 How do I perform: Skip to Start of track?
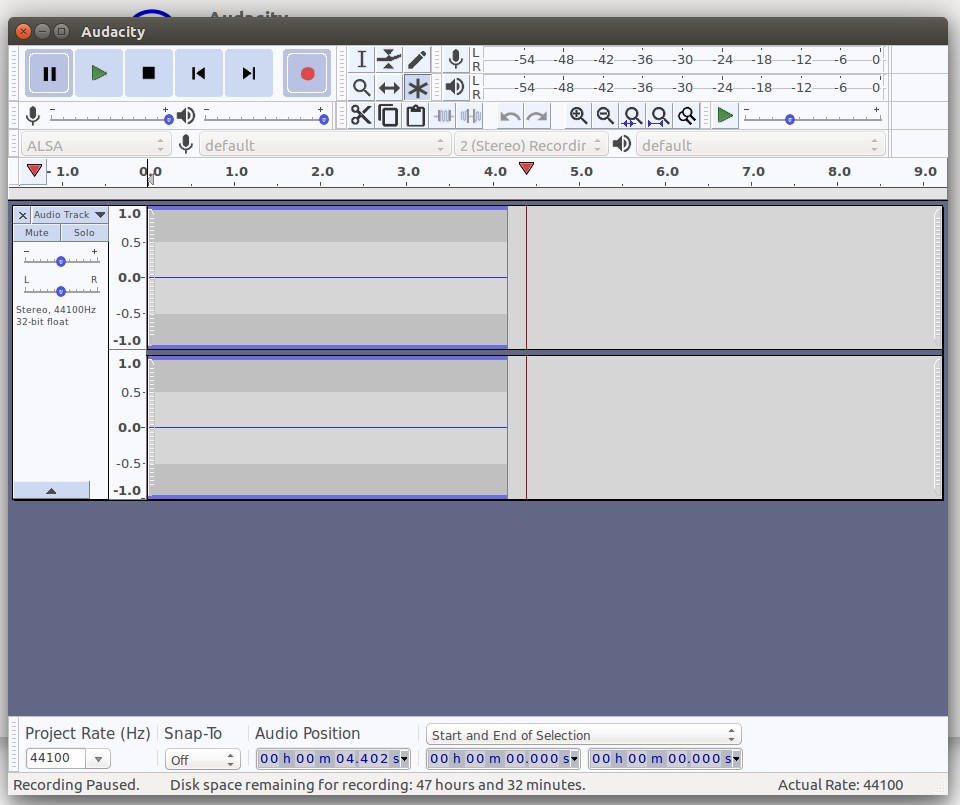(x=199, y=73)
